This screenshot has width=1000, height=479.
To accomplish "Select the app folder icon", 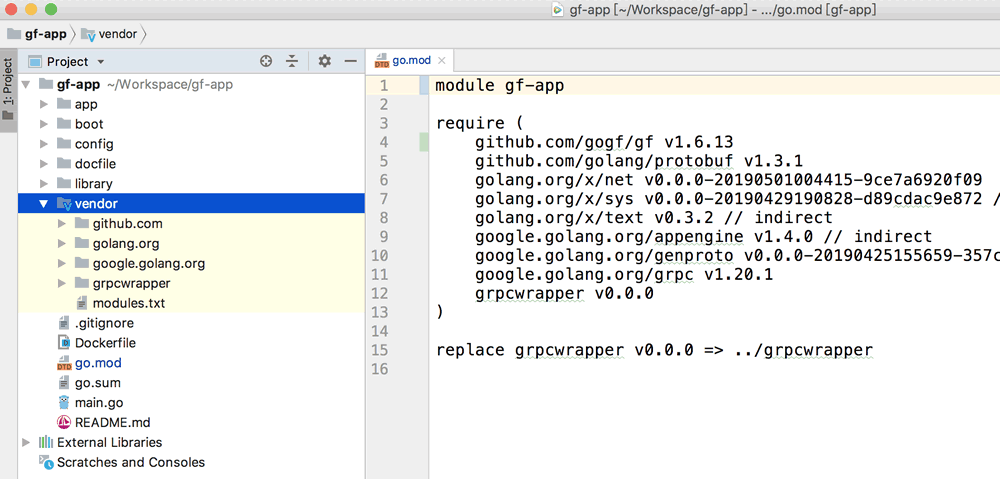I will [64, 103].
